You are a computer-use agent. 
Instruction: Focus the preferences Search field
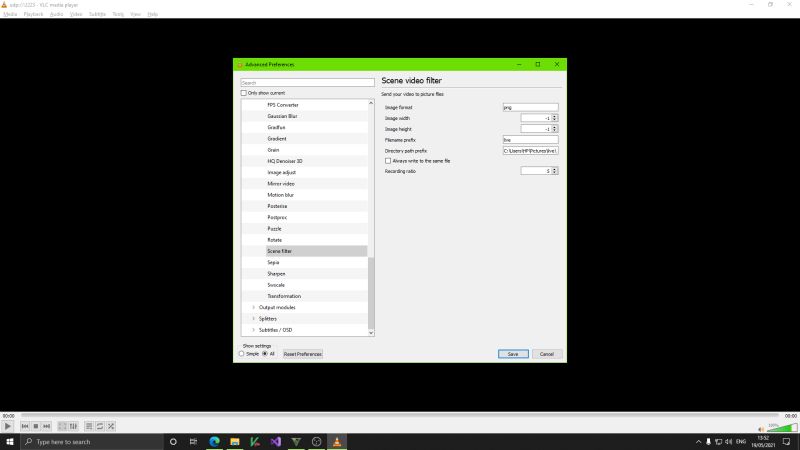(x=307, y=83)
